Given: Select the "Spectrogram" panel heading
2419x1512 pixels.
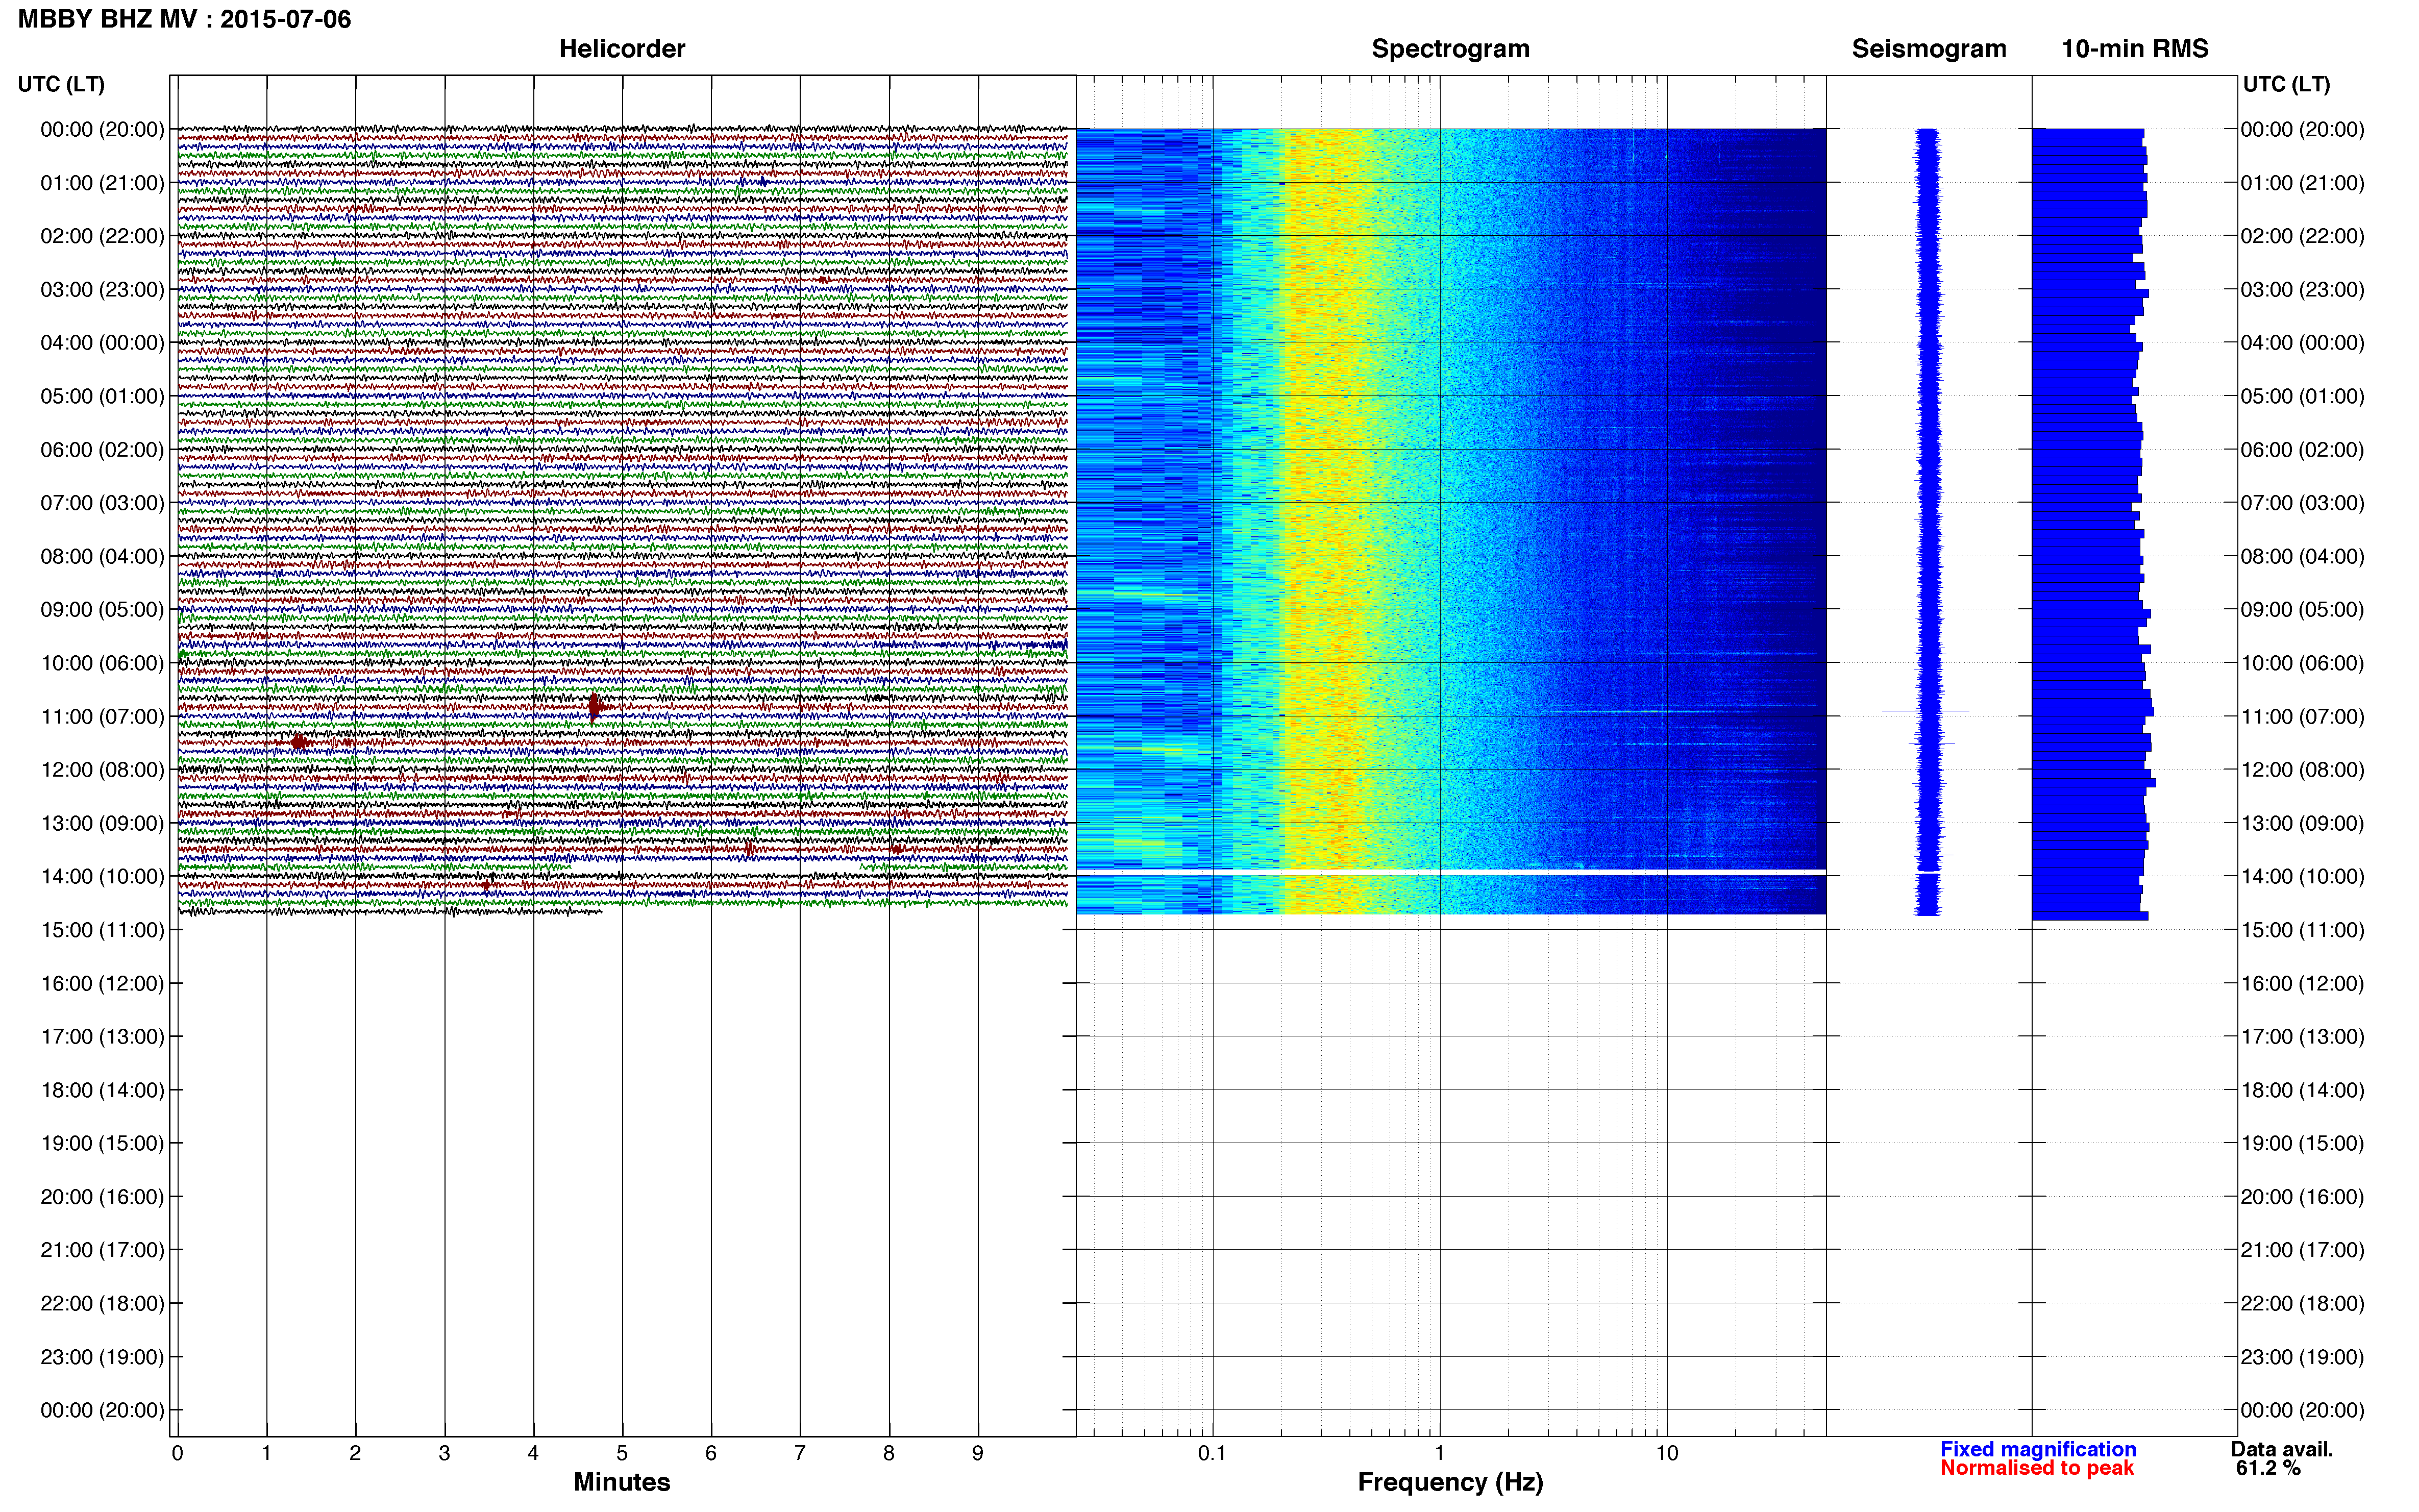Looking at the screenshot, I should (1450, 49).
